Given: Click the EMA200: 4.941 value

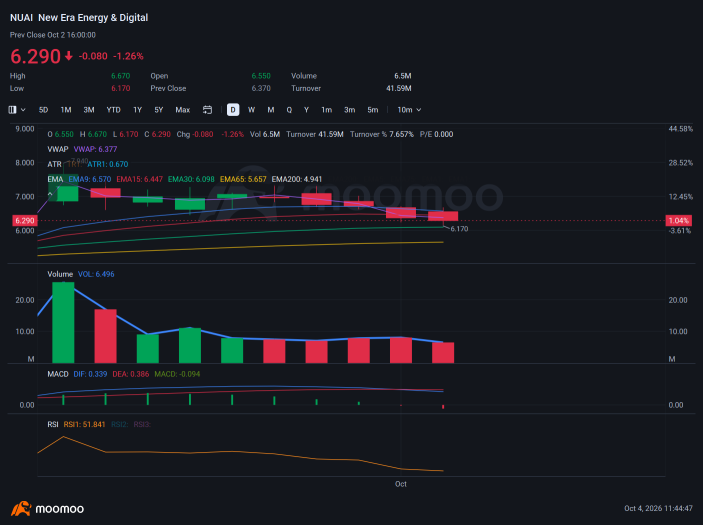Looking at the screenshot, I should click(297, 179).
